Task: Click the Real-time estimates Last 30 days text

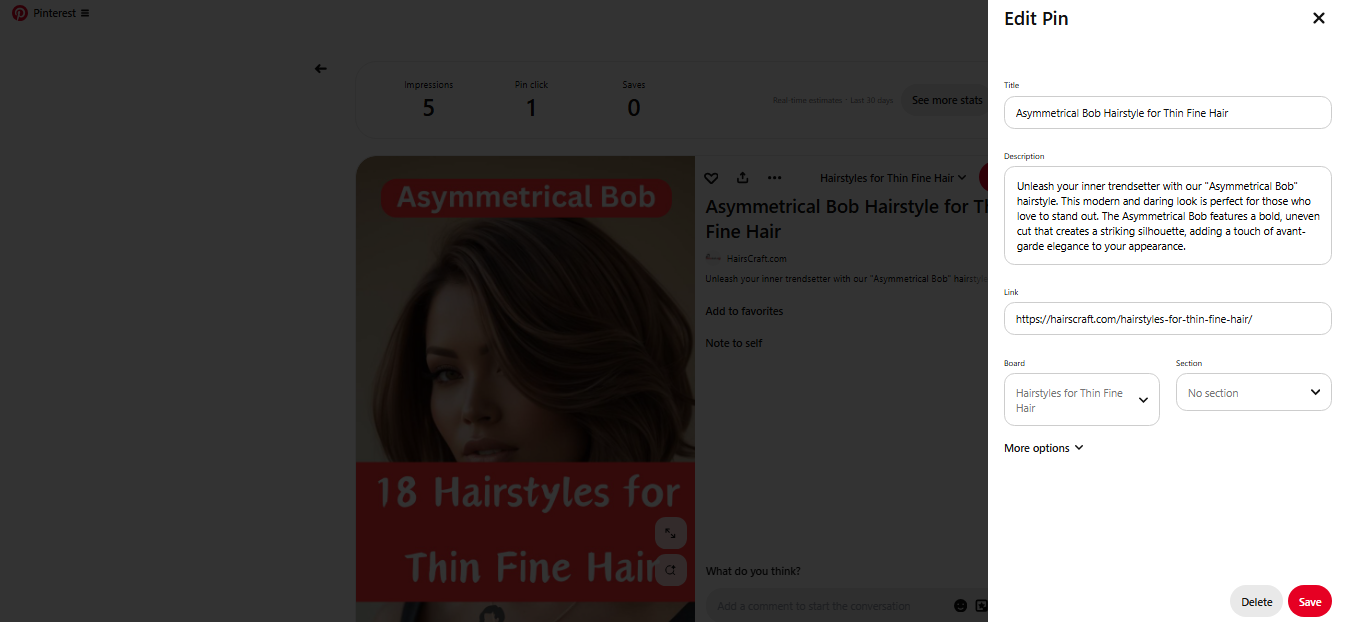Action: point(832,100)
